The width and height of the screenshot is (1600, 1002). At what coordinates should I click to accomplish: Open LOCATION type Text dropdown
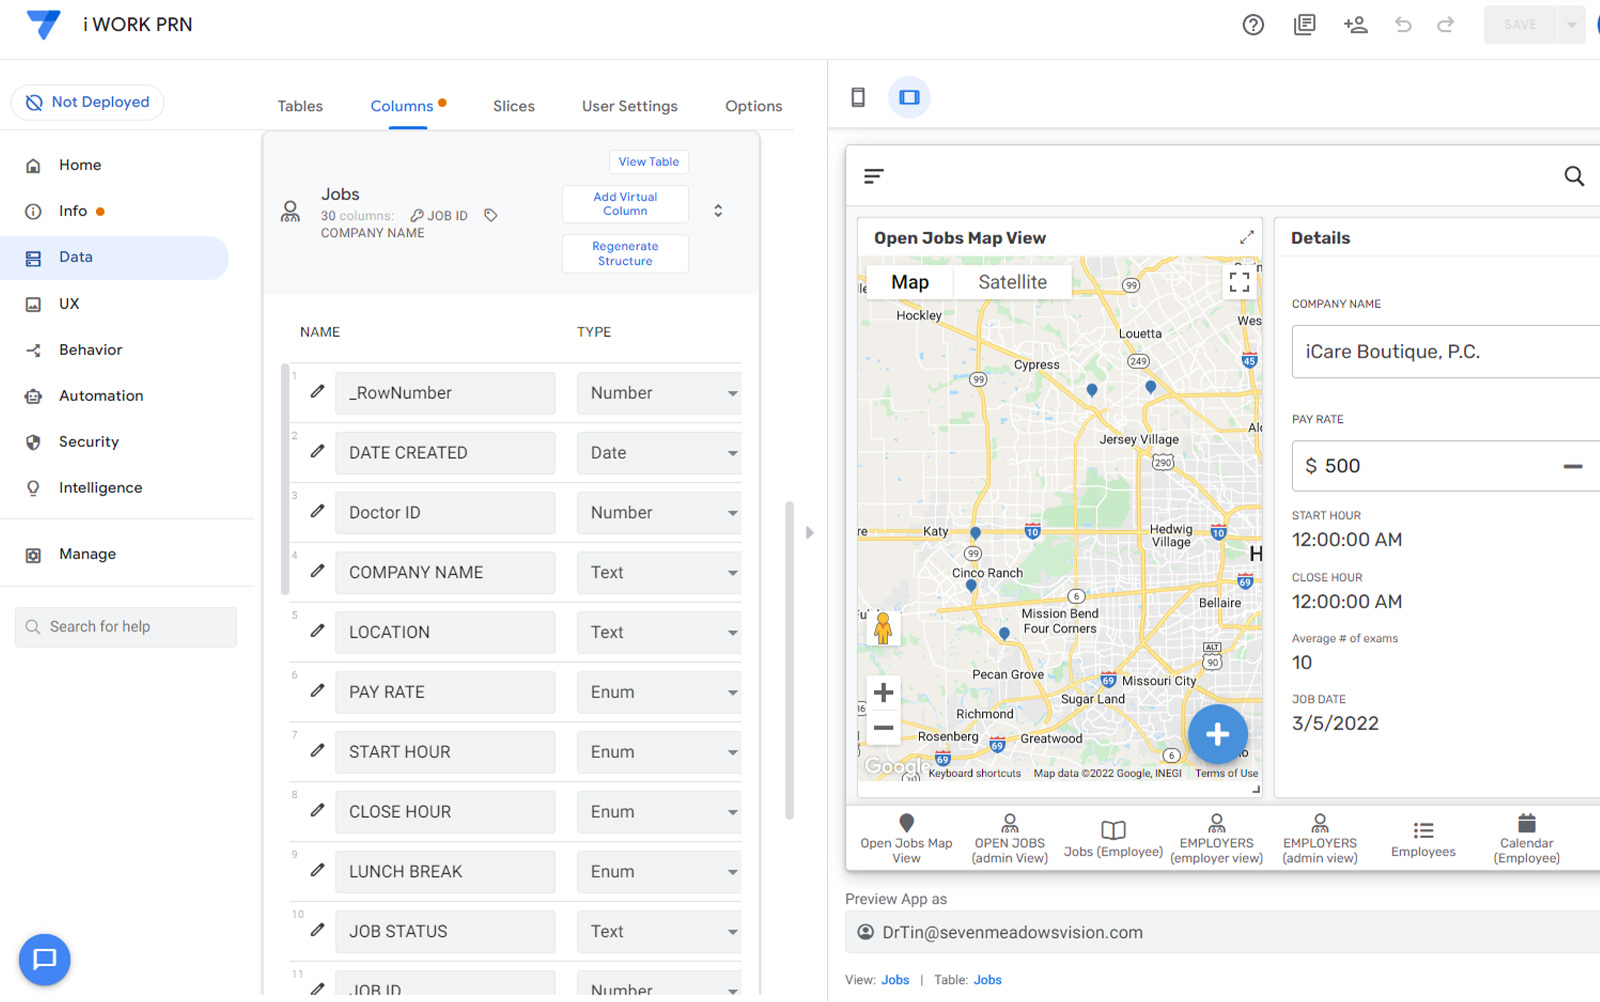659,632
